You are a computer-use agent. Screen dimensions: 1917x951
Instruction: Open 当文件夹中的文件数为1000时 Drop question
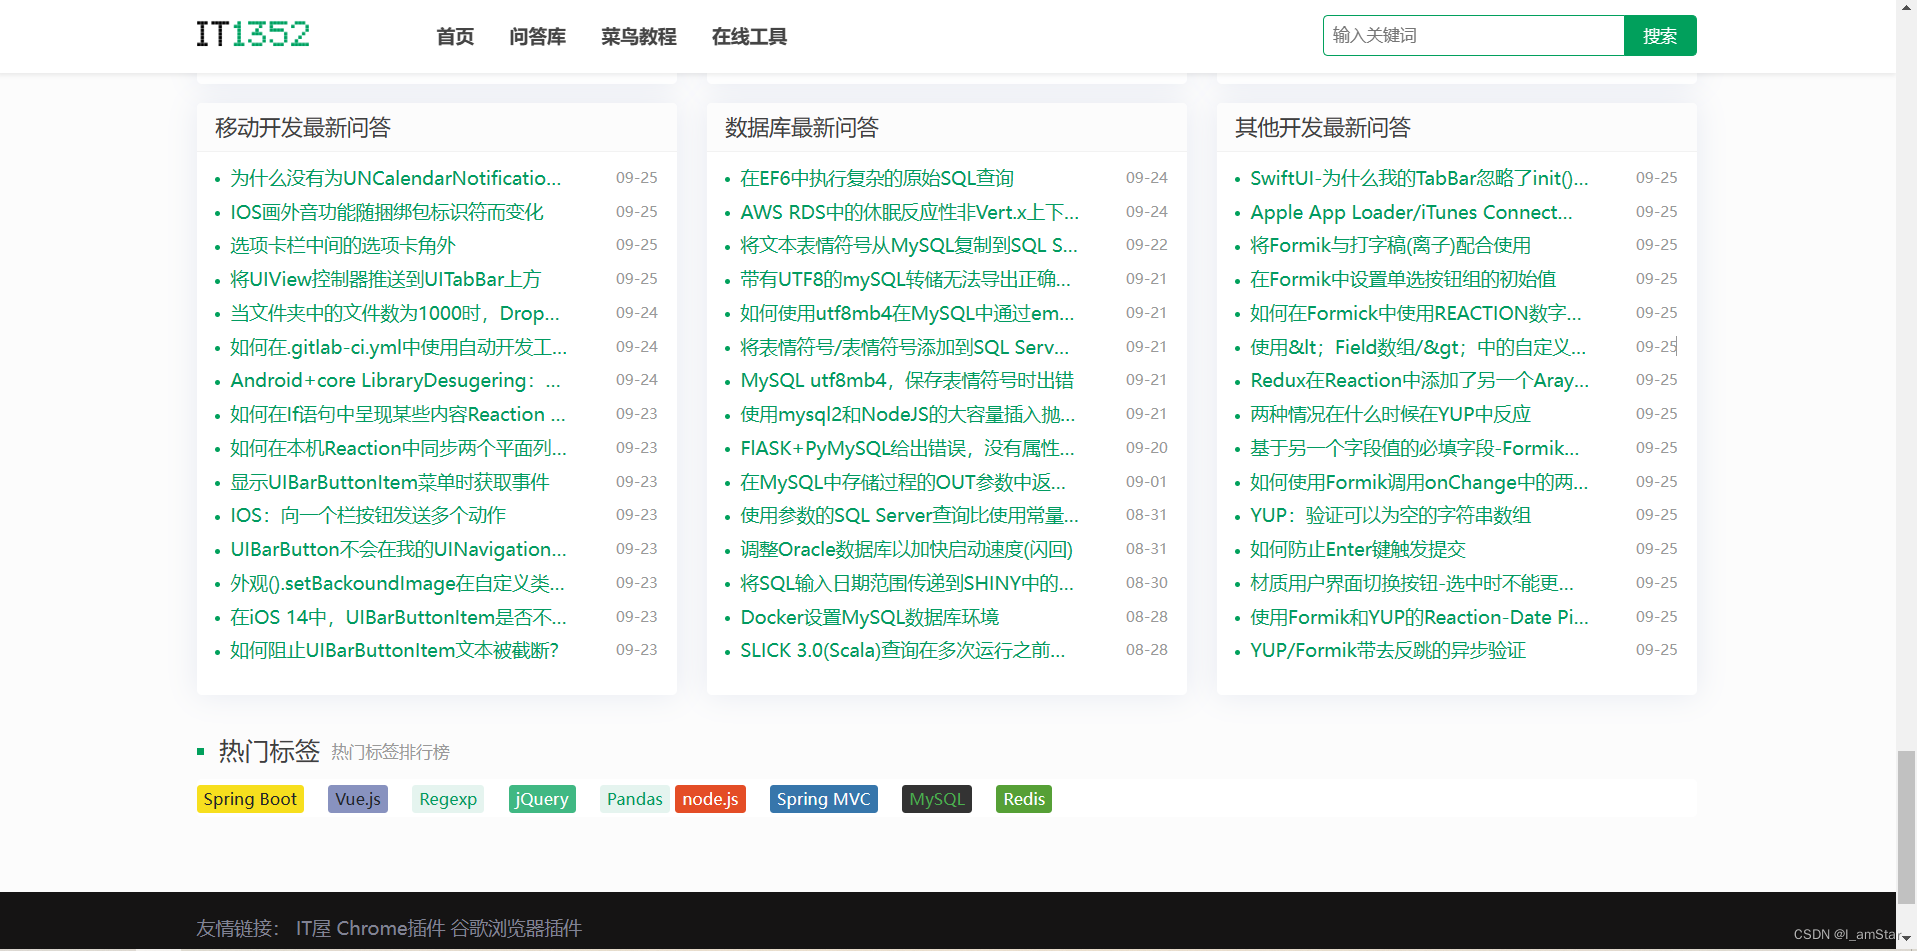point(395,313)
